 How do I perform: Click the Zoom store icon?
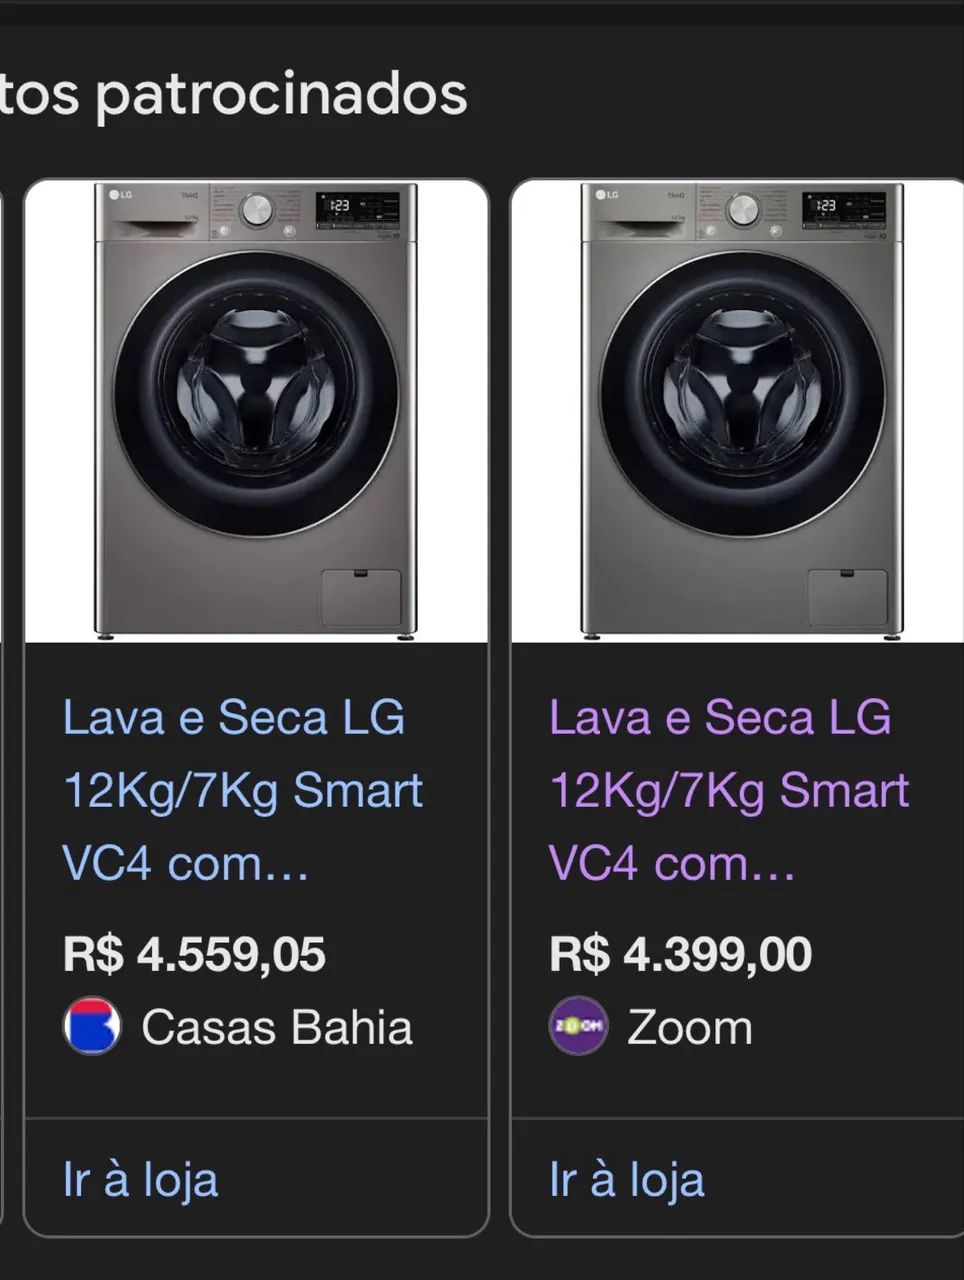578,1025
